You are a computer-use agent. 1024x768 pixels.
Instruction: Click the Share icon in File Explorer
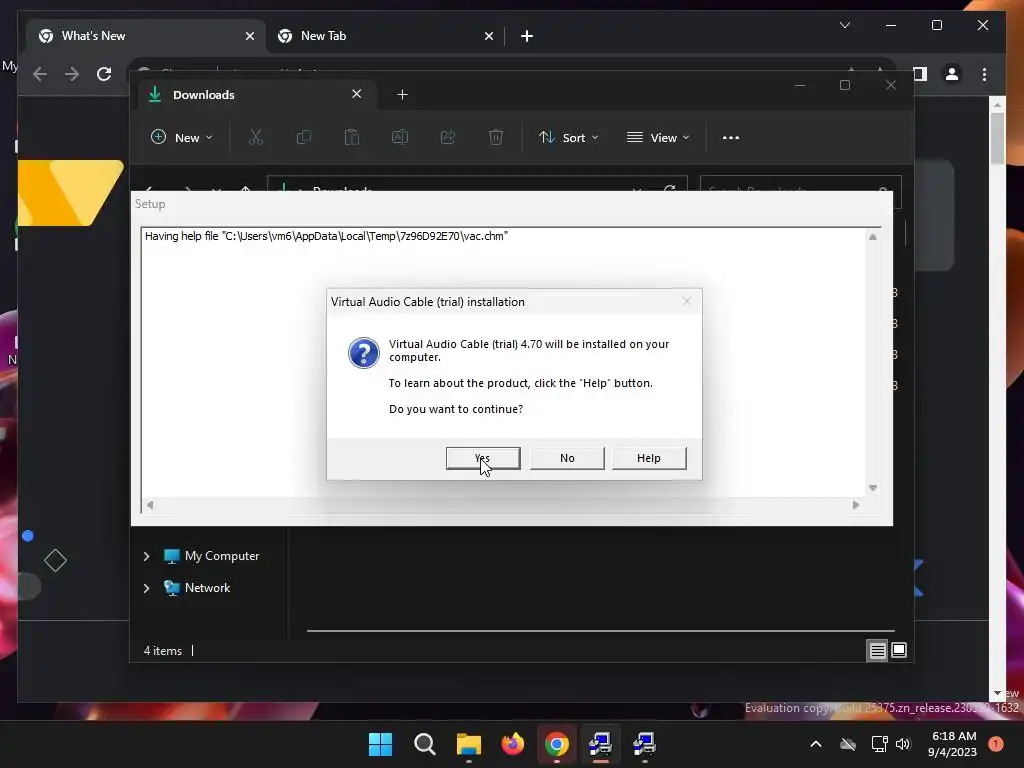tap(448, 137)
